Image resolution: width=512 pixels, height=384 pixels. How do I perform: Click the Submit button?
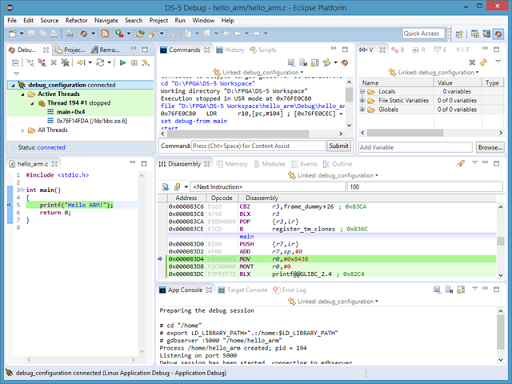click(x=339, y=146)
